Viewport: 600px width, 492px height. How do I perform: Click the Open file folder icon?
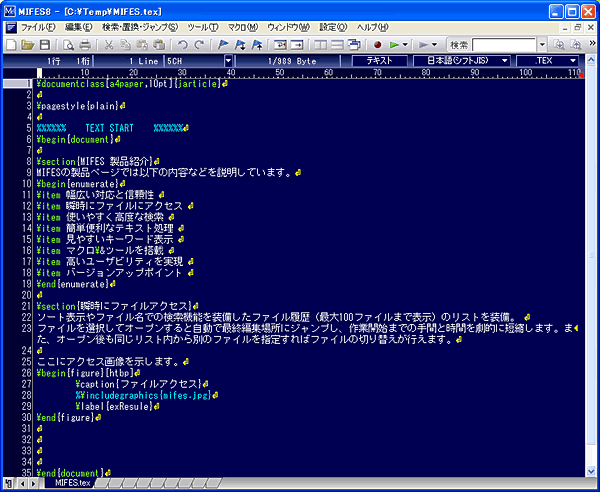(x=27, y=45)
